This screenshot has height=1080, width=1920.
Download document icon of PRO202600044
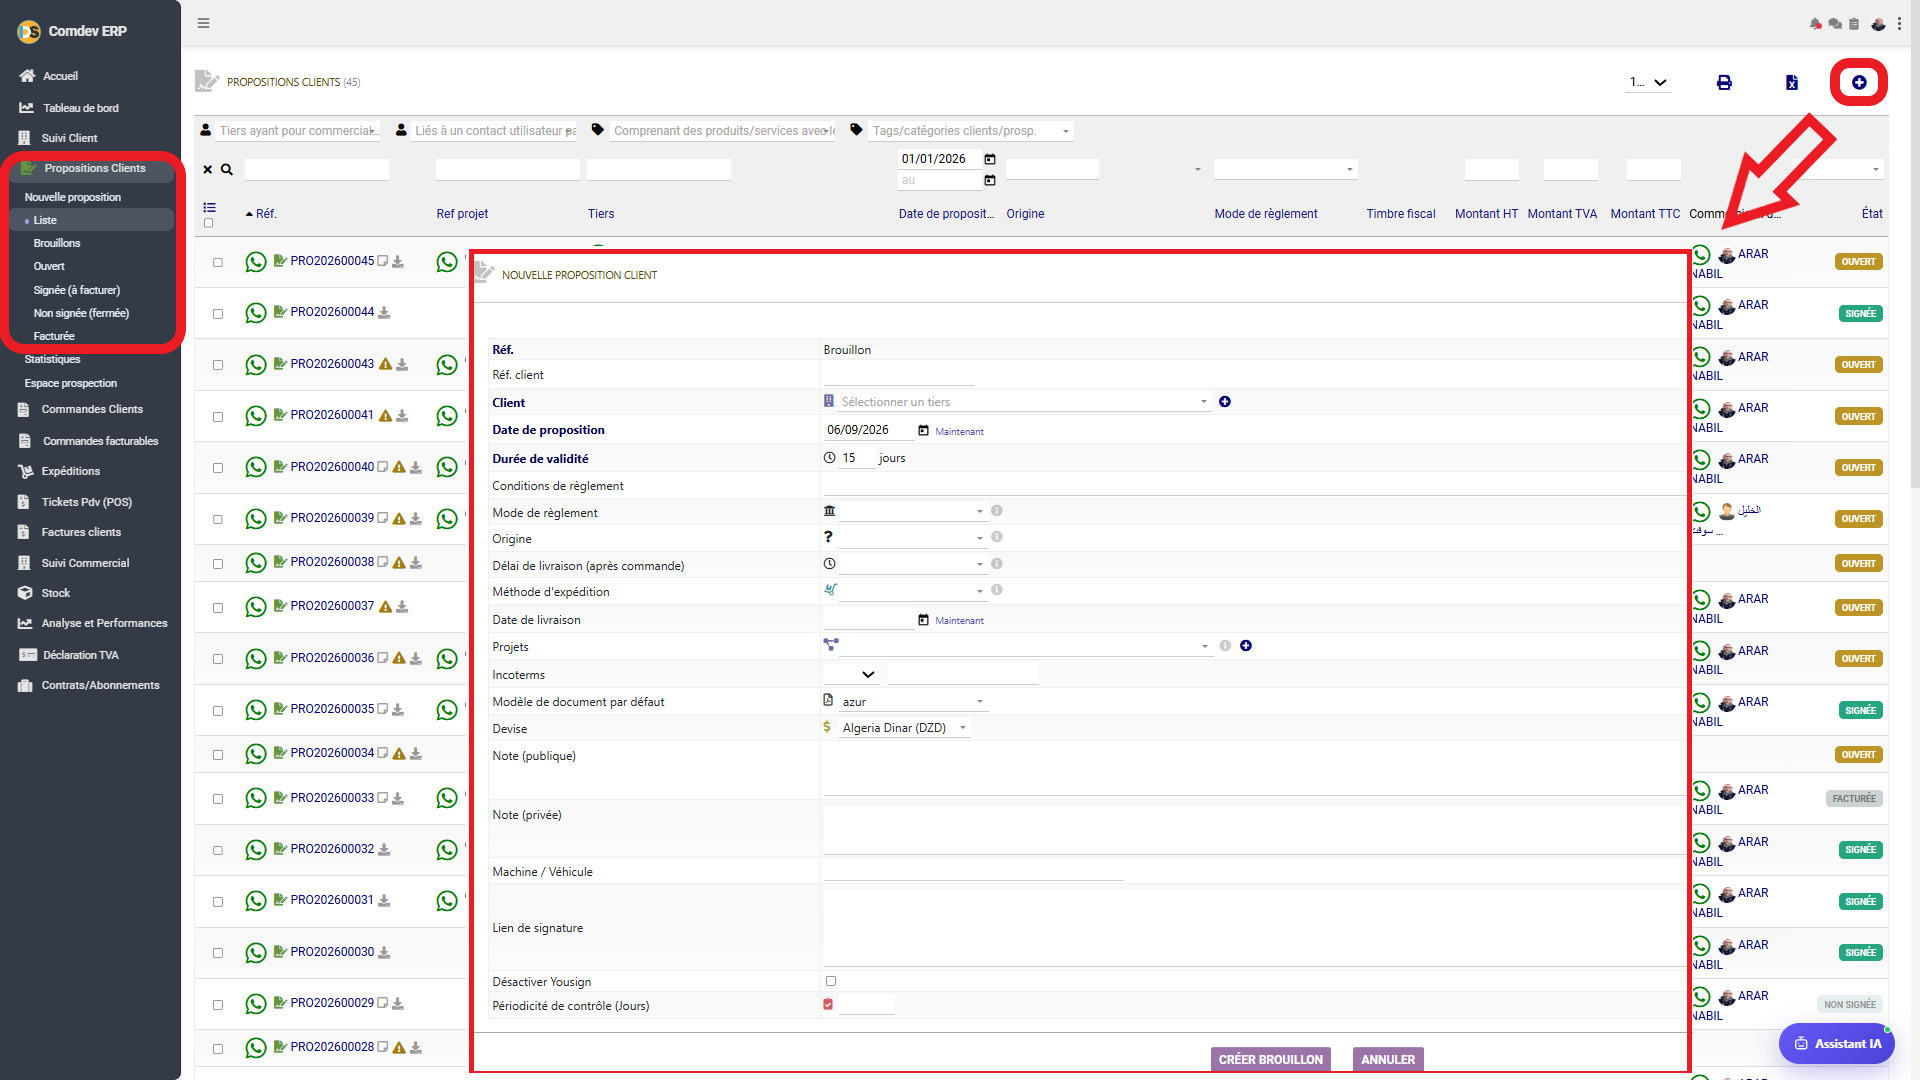384,313
